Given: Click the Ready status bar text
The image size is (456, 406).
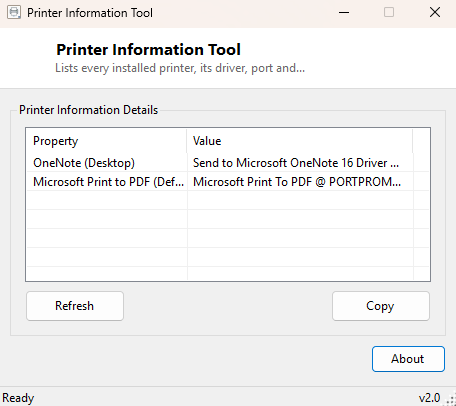Looking at the screenshot, I should click(18, 398).
